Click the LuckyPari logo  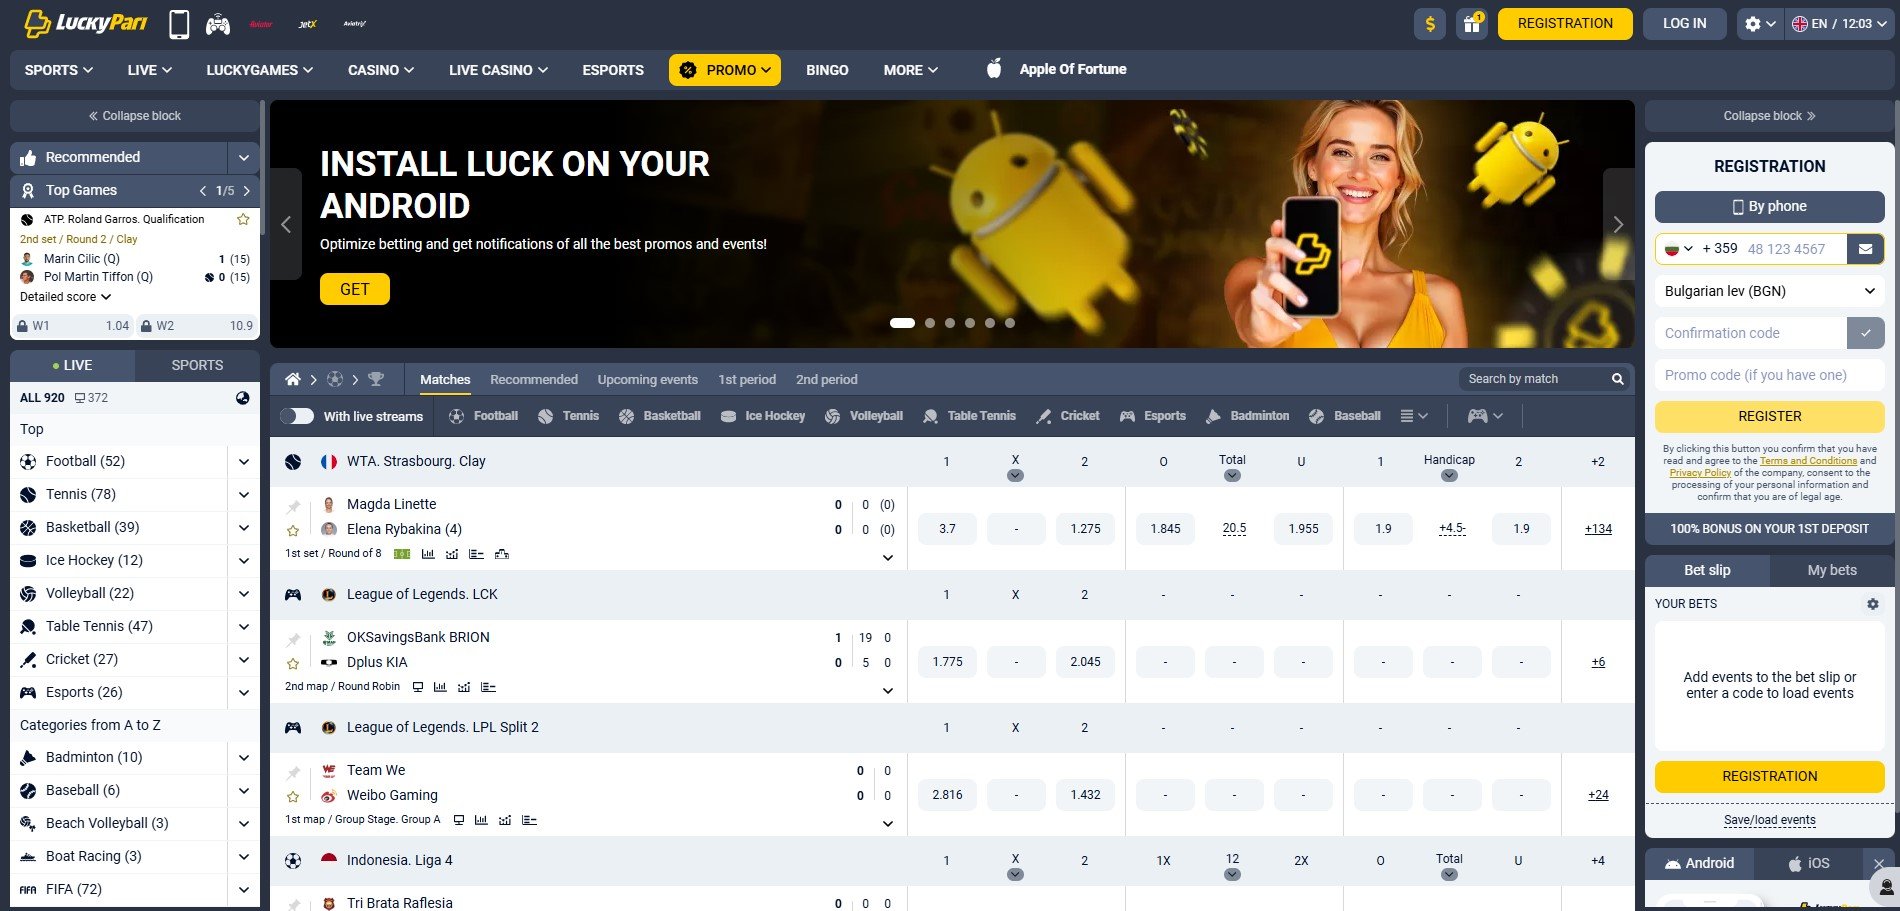pyautogui.click(x=86, y=23)
